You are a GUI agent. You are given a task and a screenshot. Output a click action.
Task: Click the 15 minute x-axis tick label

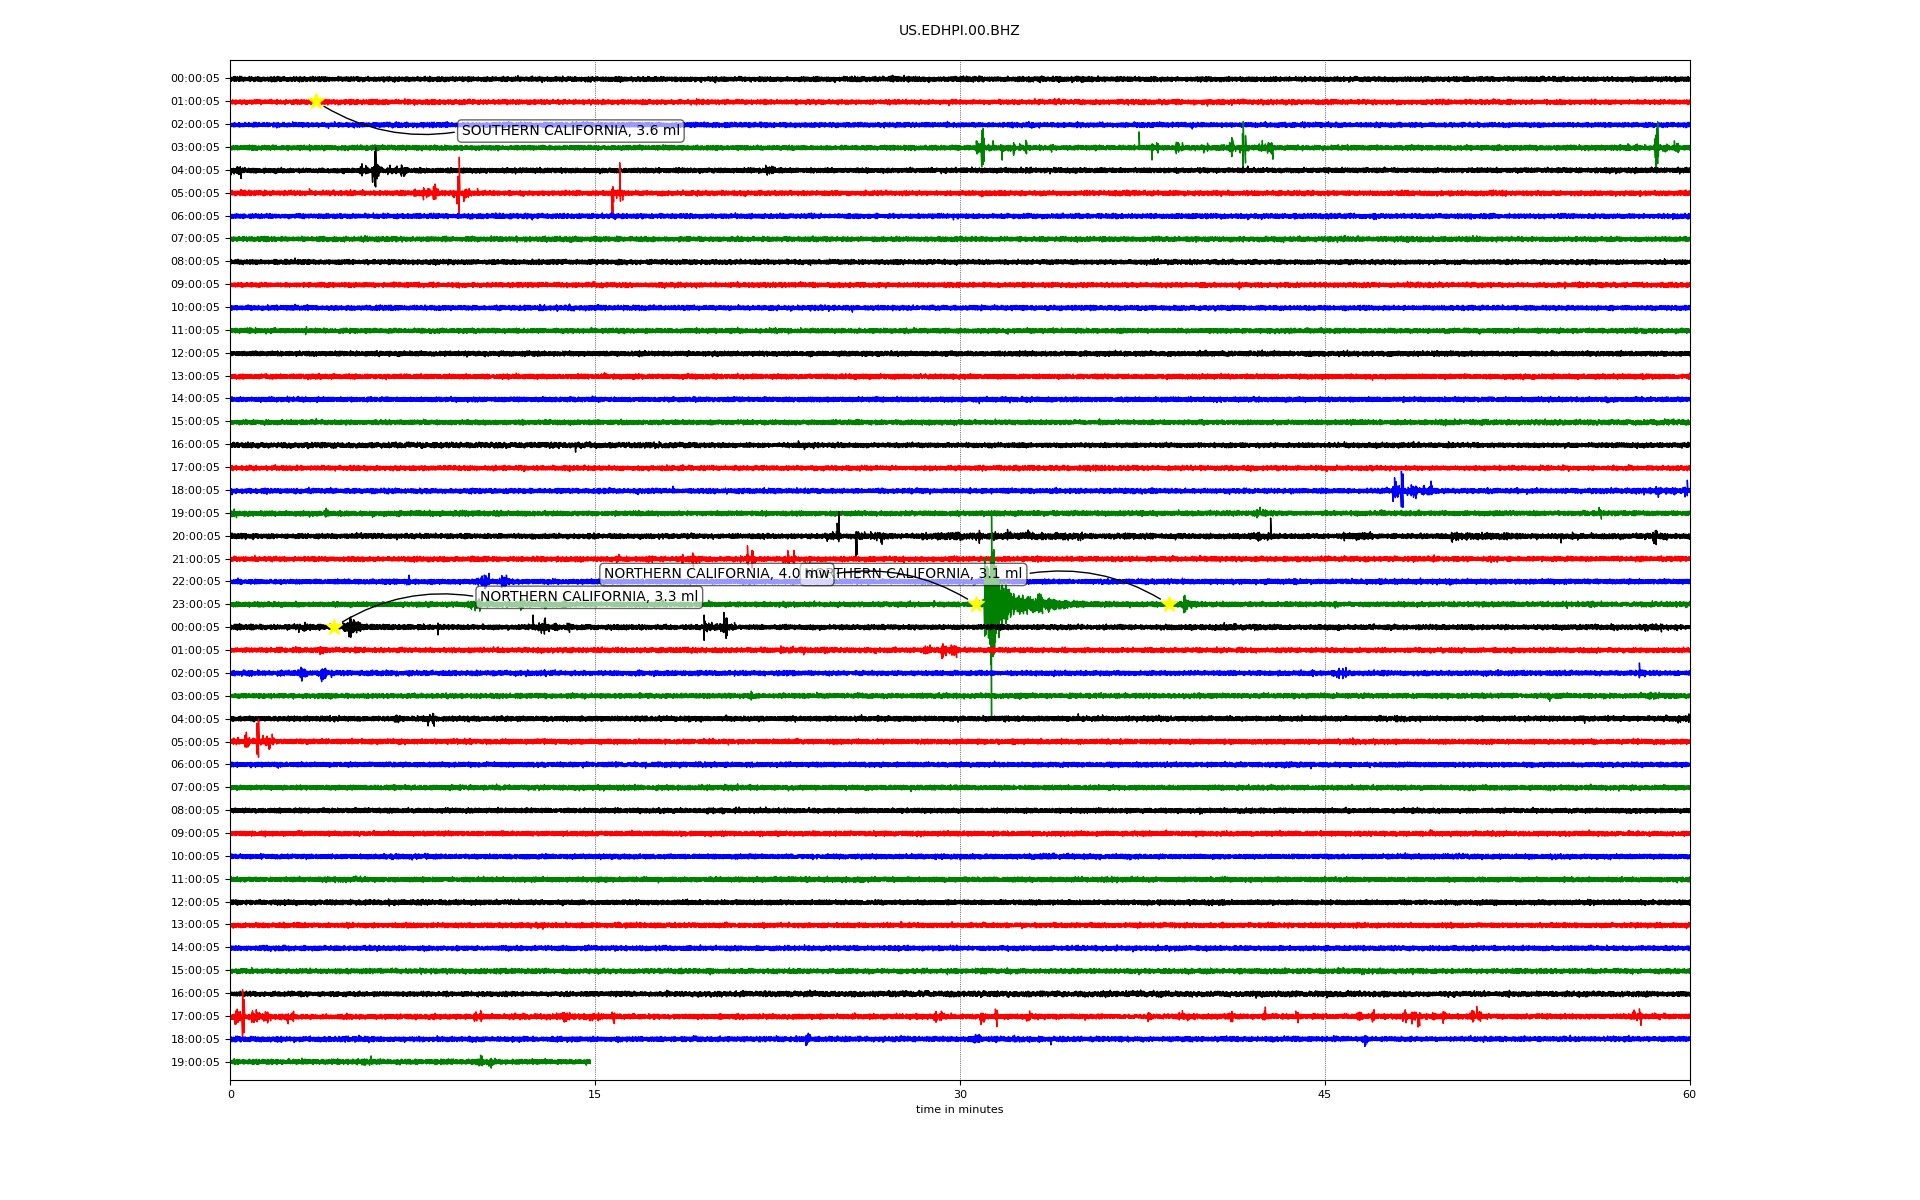(x=595, y=1094)
